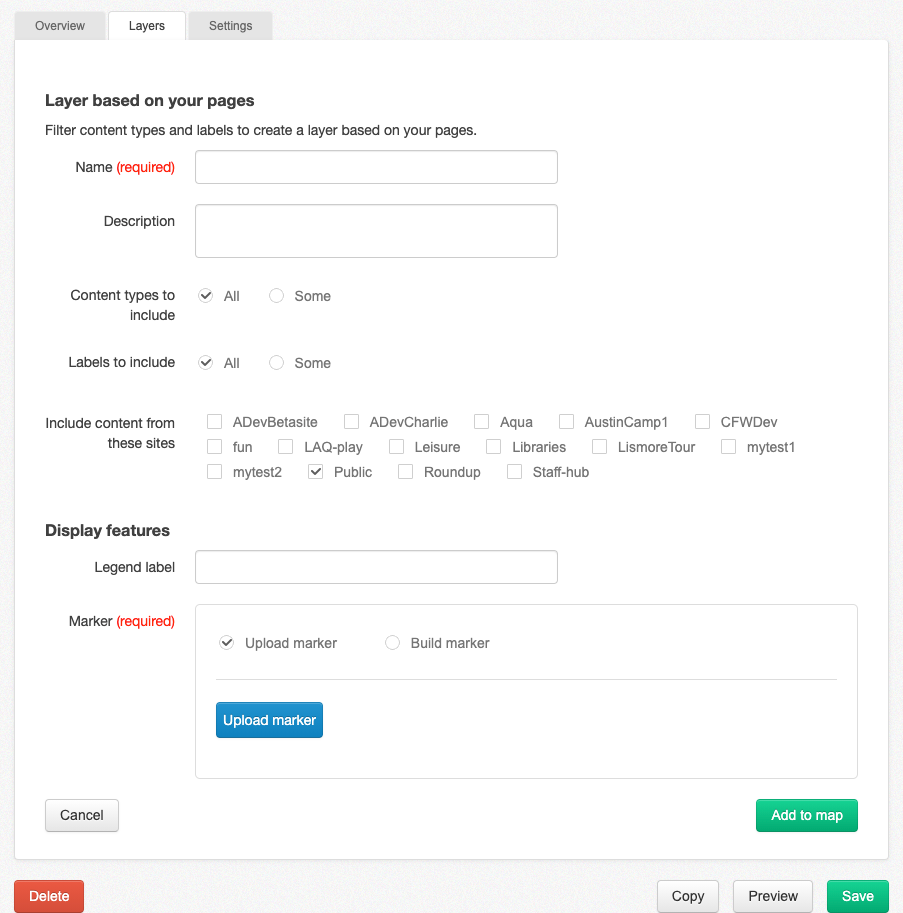Select All for labels to include
Image resolution: width=903 pixels, height=913 pixels.
pyautogui.click(x=206, y=363)
